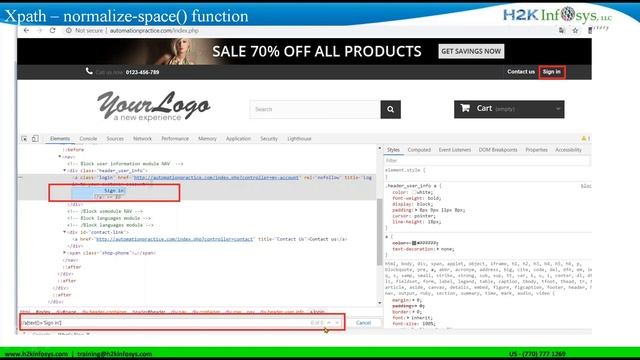The image size is (640, 360).
Task: Click the Sign in link in the header
Action: tap(552, 72)
